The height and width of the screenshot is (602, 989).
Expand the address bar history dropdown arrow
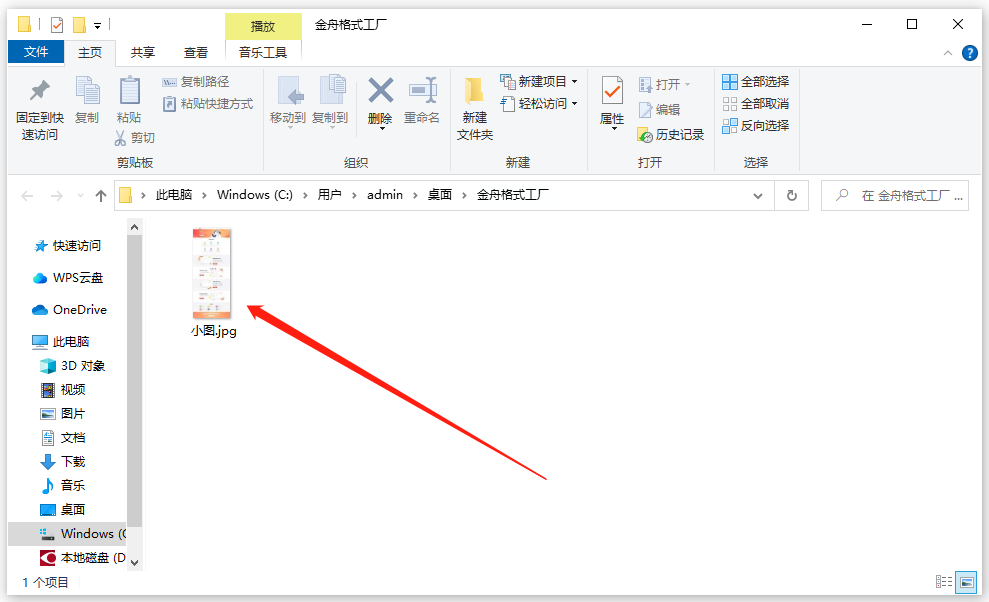tap(758, 195)
